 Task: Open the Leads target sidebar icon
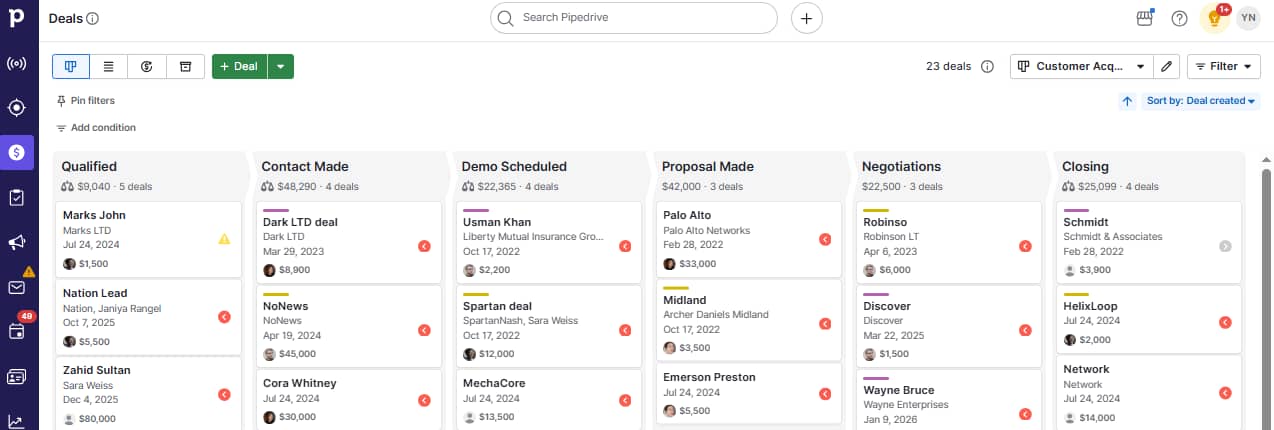[17, 108]
